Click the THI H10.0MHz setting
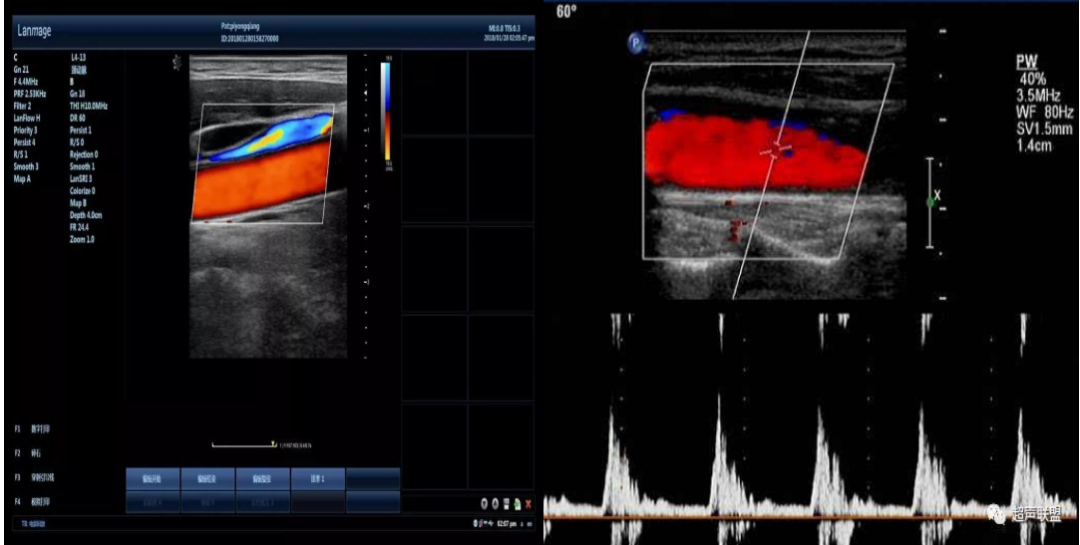The image size is (1080, 545). pos(89,106)
